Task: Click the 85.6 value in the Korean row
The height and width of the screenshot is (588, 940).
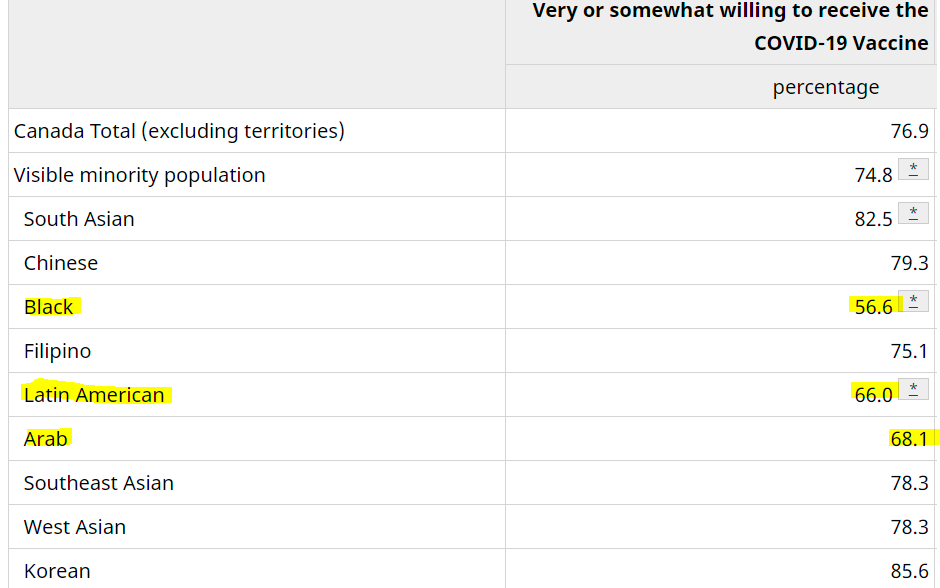Action: coord(909,571)
